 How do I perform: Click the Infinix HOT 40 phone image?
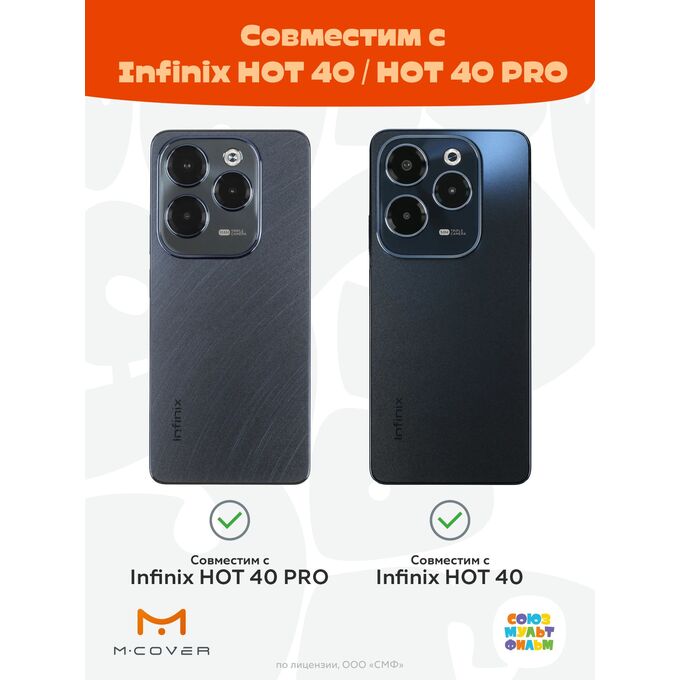(x=450, y=307)
